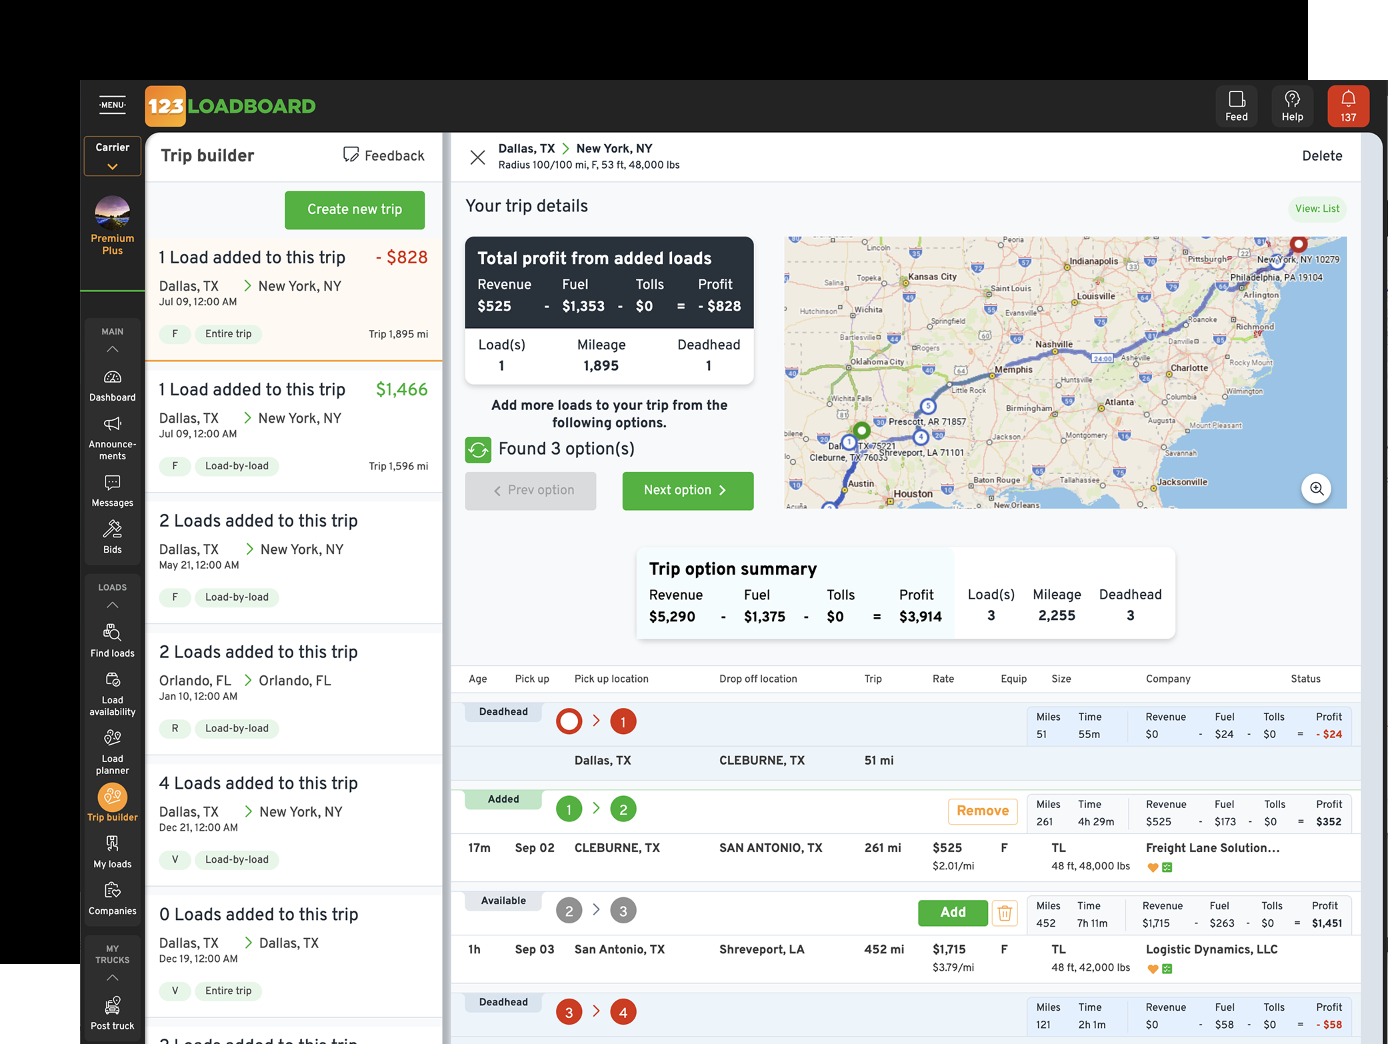This screenshot has height=1044, width=1388.
Task: Open the Carrier dropdown
Action: pos(112,157)
